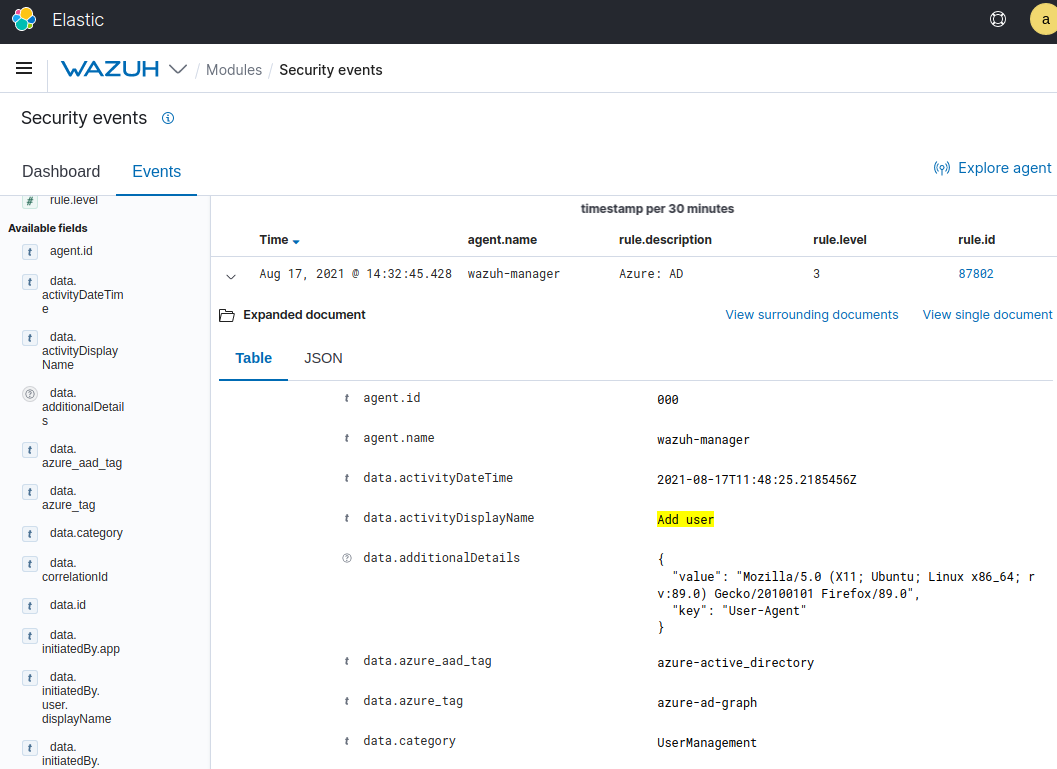The width and height of the screenshot is (1057, 769).
Task: Click the Wazuh logo
Action: [112, 69]
